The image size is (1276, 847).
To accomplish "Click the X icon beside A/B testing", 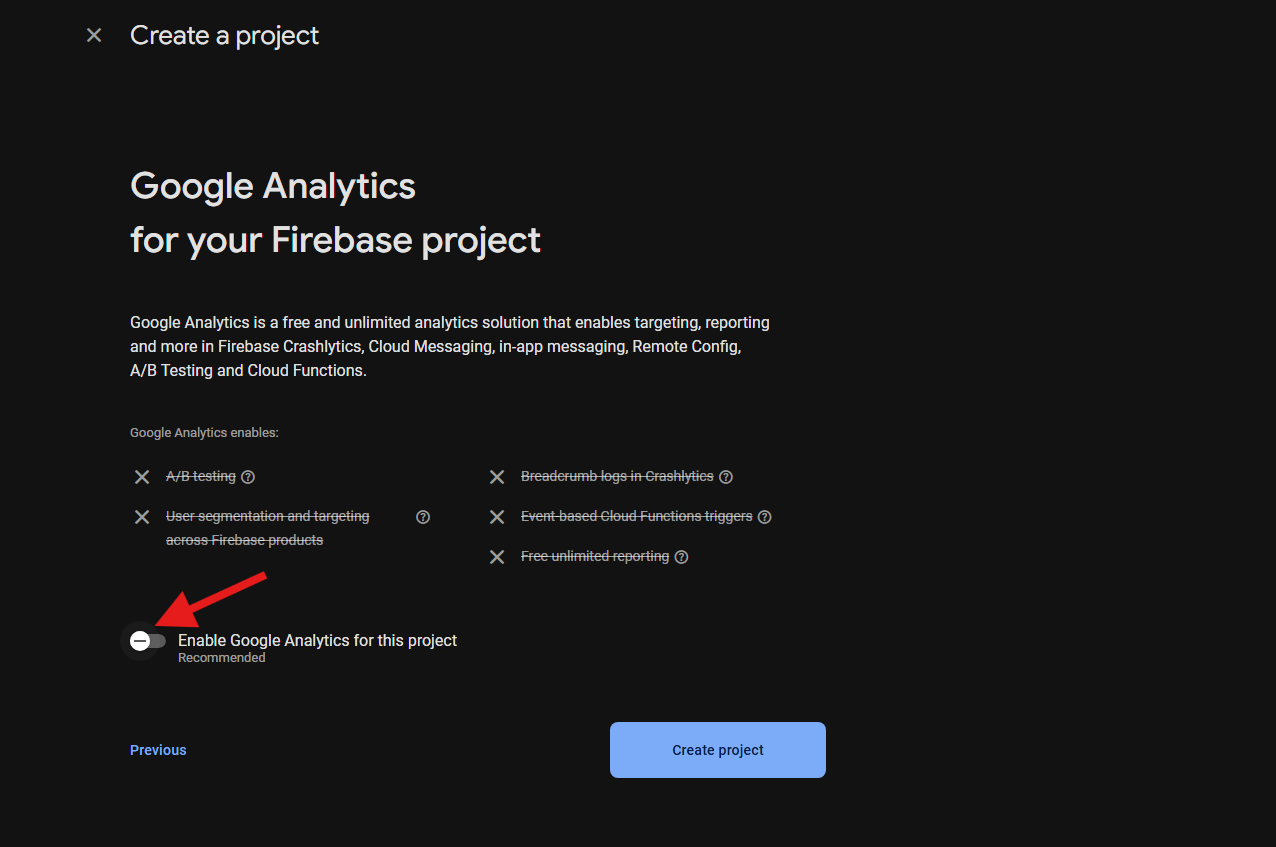I will click(142, 477).
